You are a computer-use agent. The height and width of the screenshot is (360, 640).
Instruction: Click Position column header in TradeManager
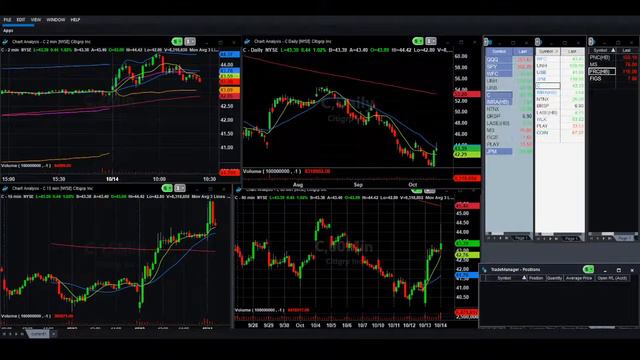(x=536, y=278)
